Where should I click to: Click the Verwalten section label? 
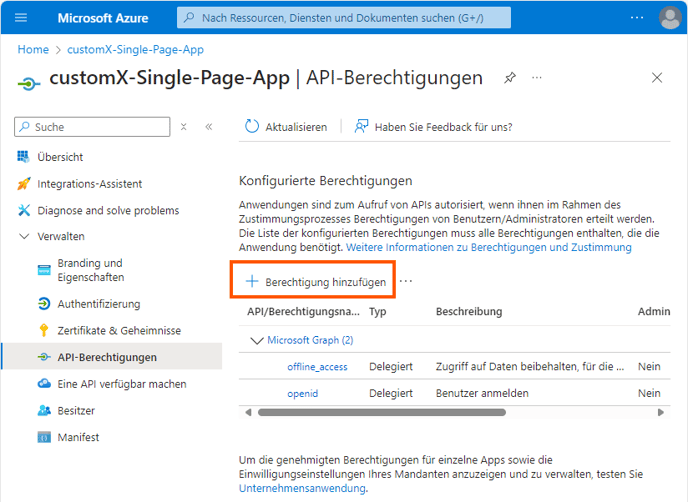click(x=61, y=237)
